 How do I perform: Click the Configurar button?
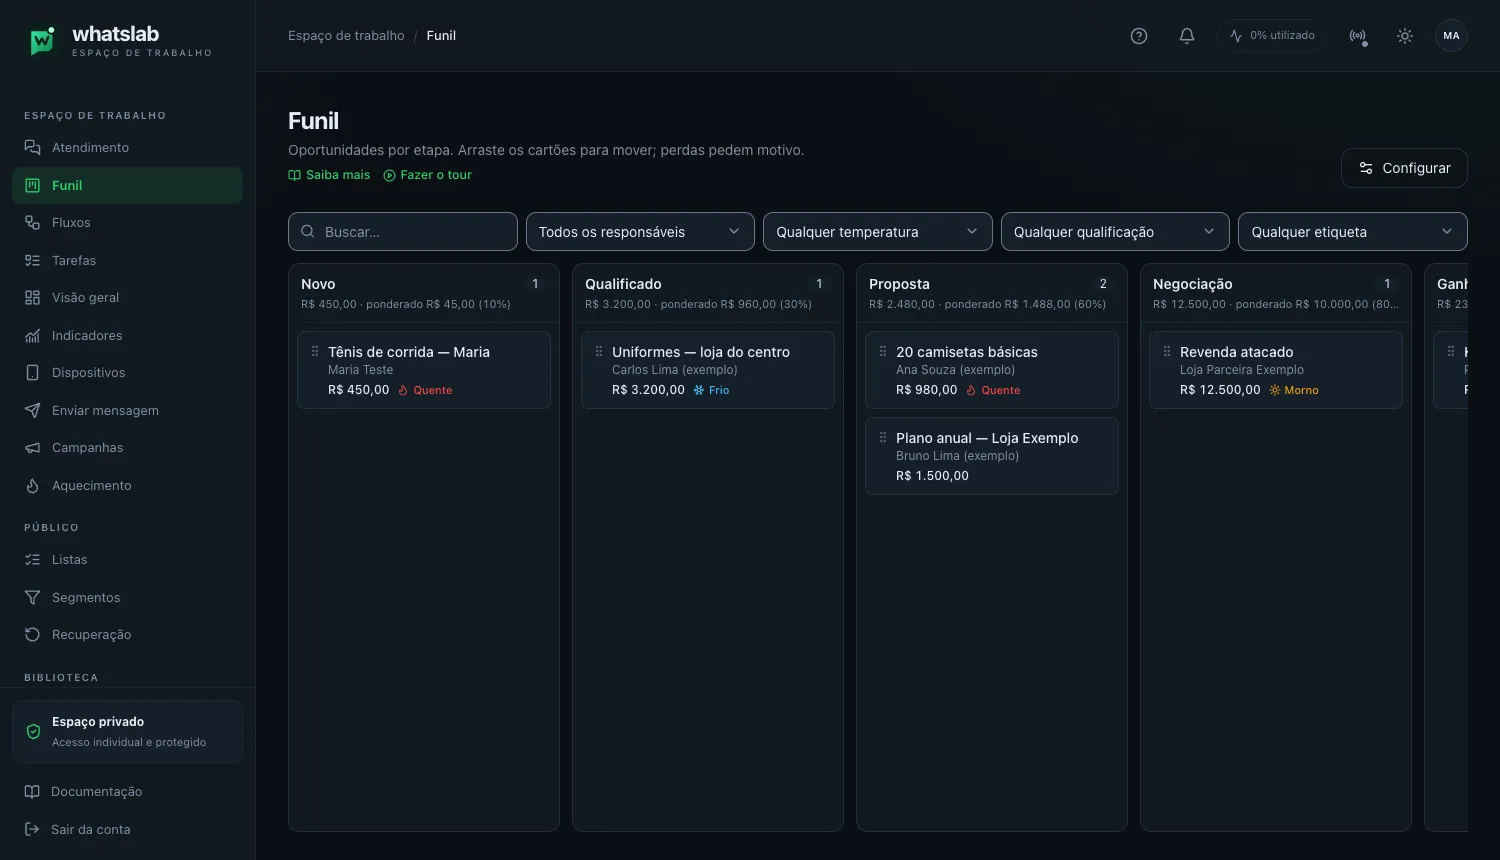tap(1404, 168)
